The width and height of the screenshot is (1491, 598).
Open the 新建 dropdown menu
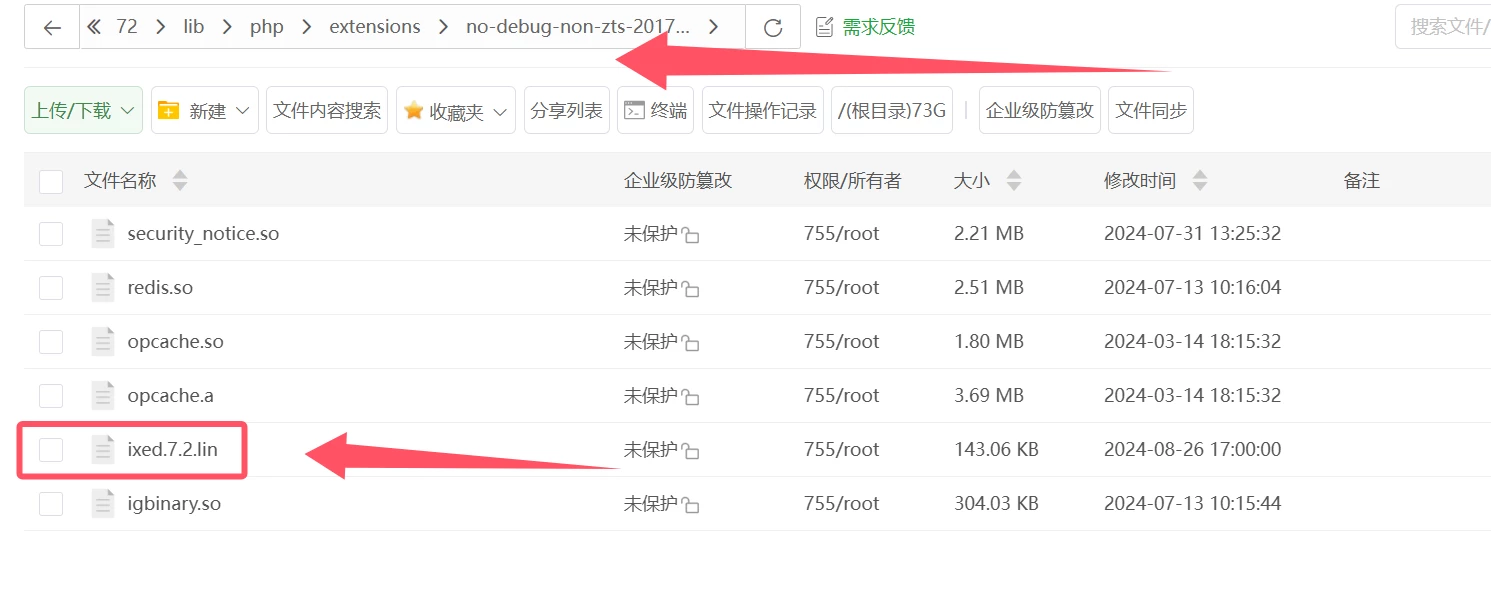pyautogui.click(x=205, y=111)
